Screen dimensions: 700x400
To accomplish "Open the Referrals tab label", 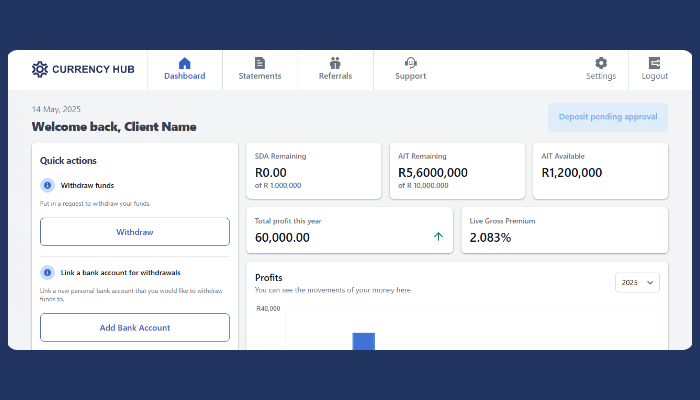I will tap(335, 76).
